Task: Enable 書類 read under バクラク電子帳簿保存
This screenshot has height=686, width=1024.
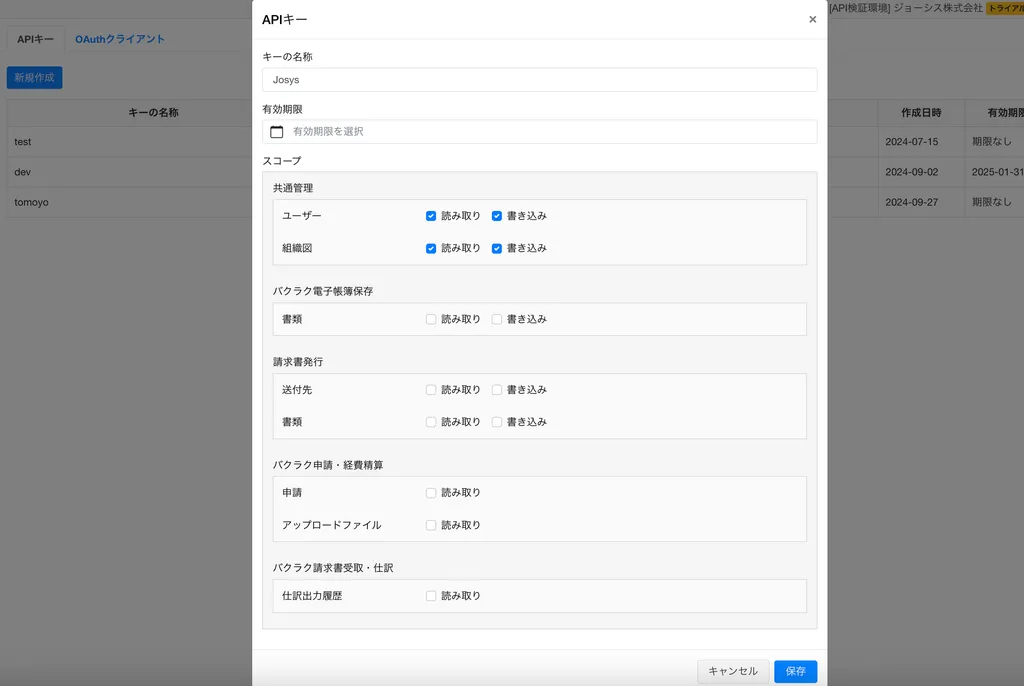Action: tap(431, 318)
